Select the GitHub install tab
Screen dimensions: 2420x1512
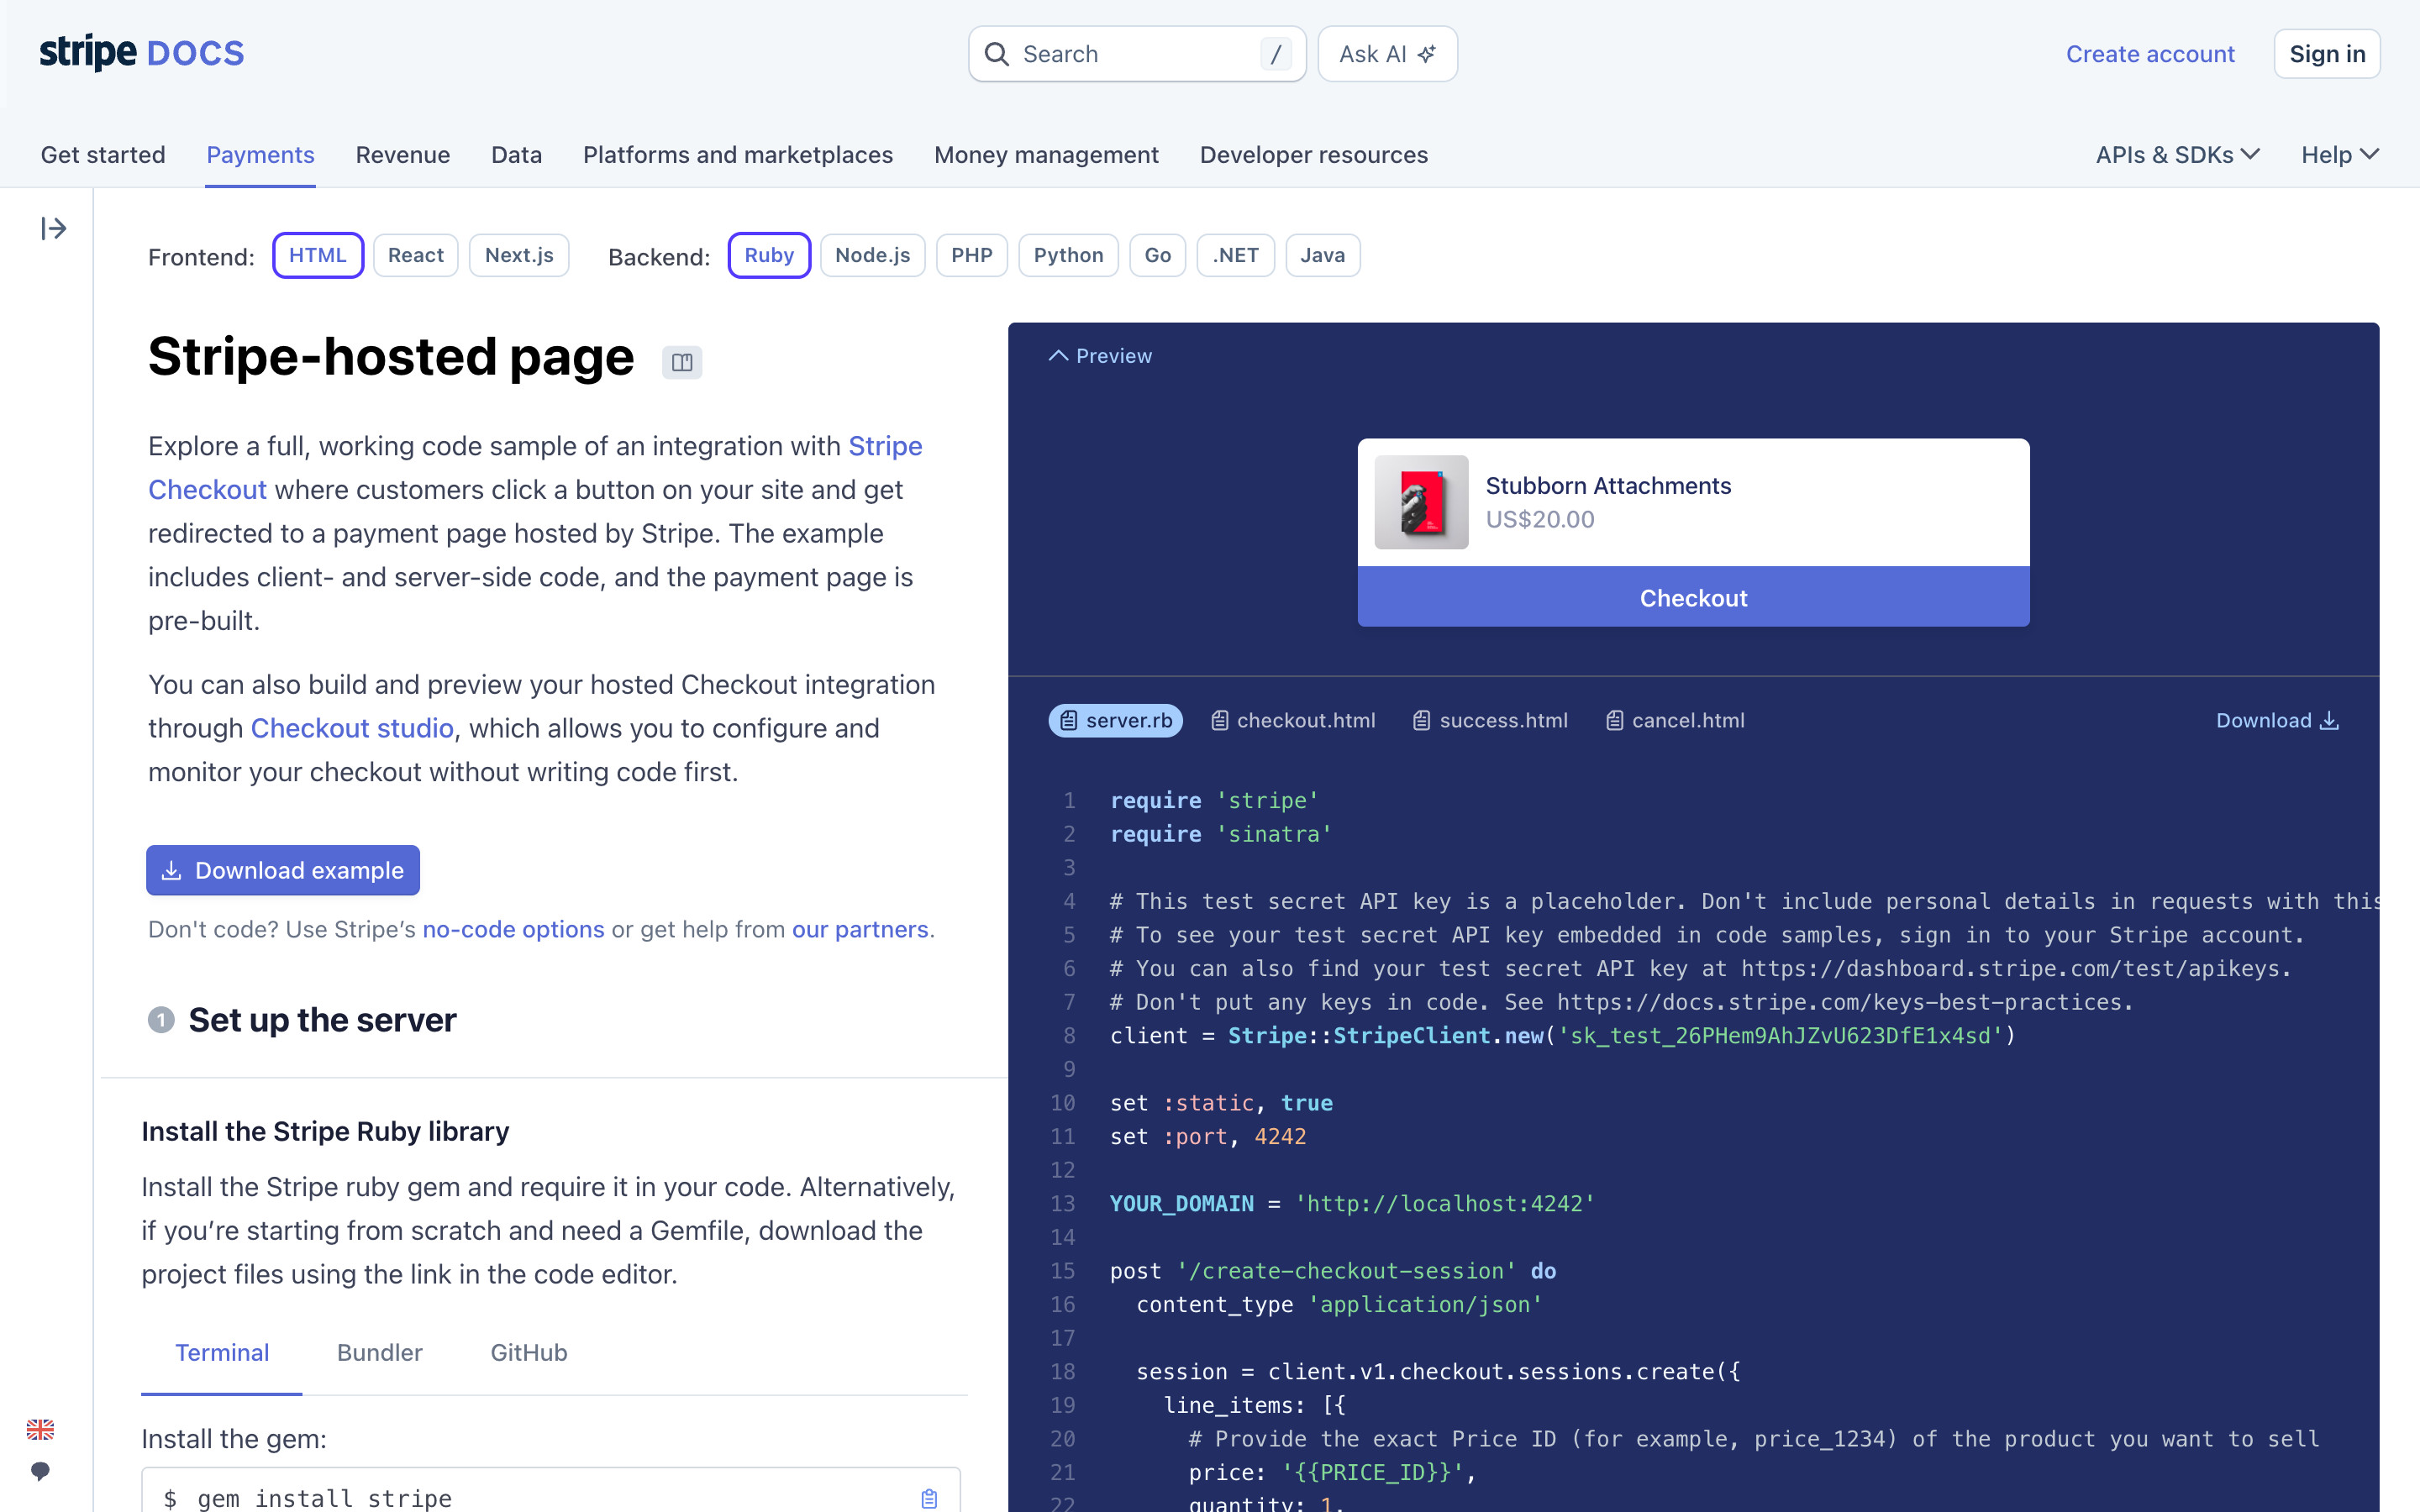[x=529, y=1353]
